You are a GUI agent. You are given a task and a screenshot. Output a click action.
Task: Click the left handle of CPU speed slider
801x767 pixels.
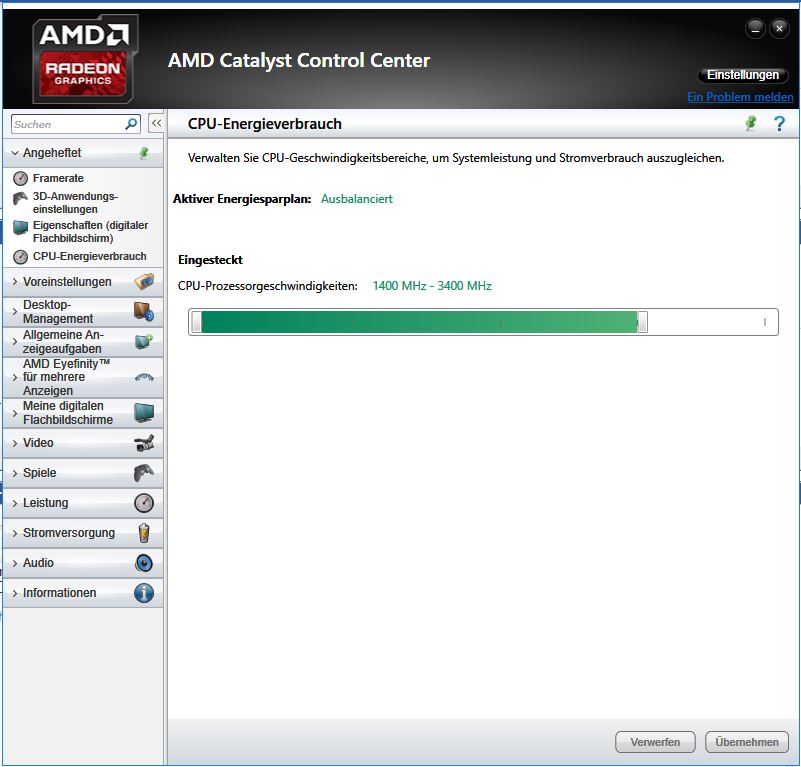pos(197,322)
